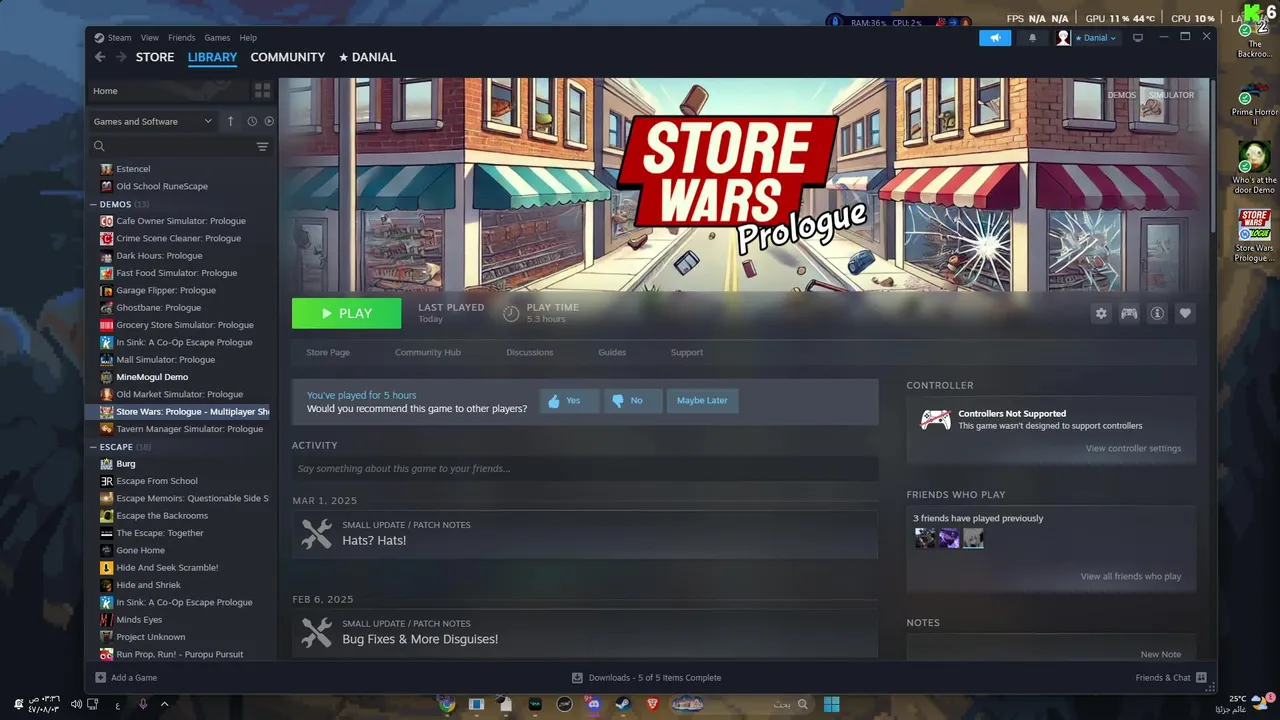Click the first friend avatar thumbnail
The height and width of the screenshot is (720, 1280).
click(925, 539)
